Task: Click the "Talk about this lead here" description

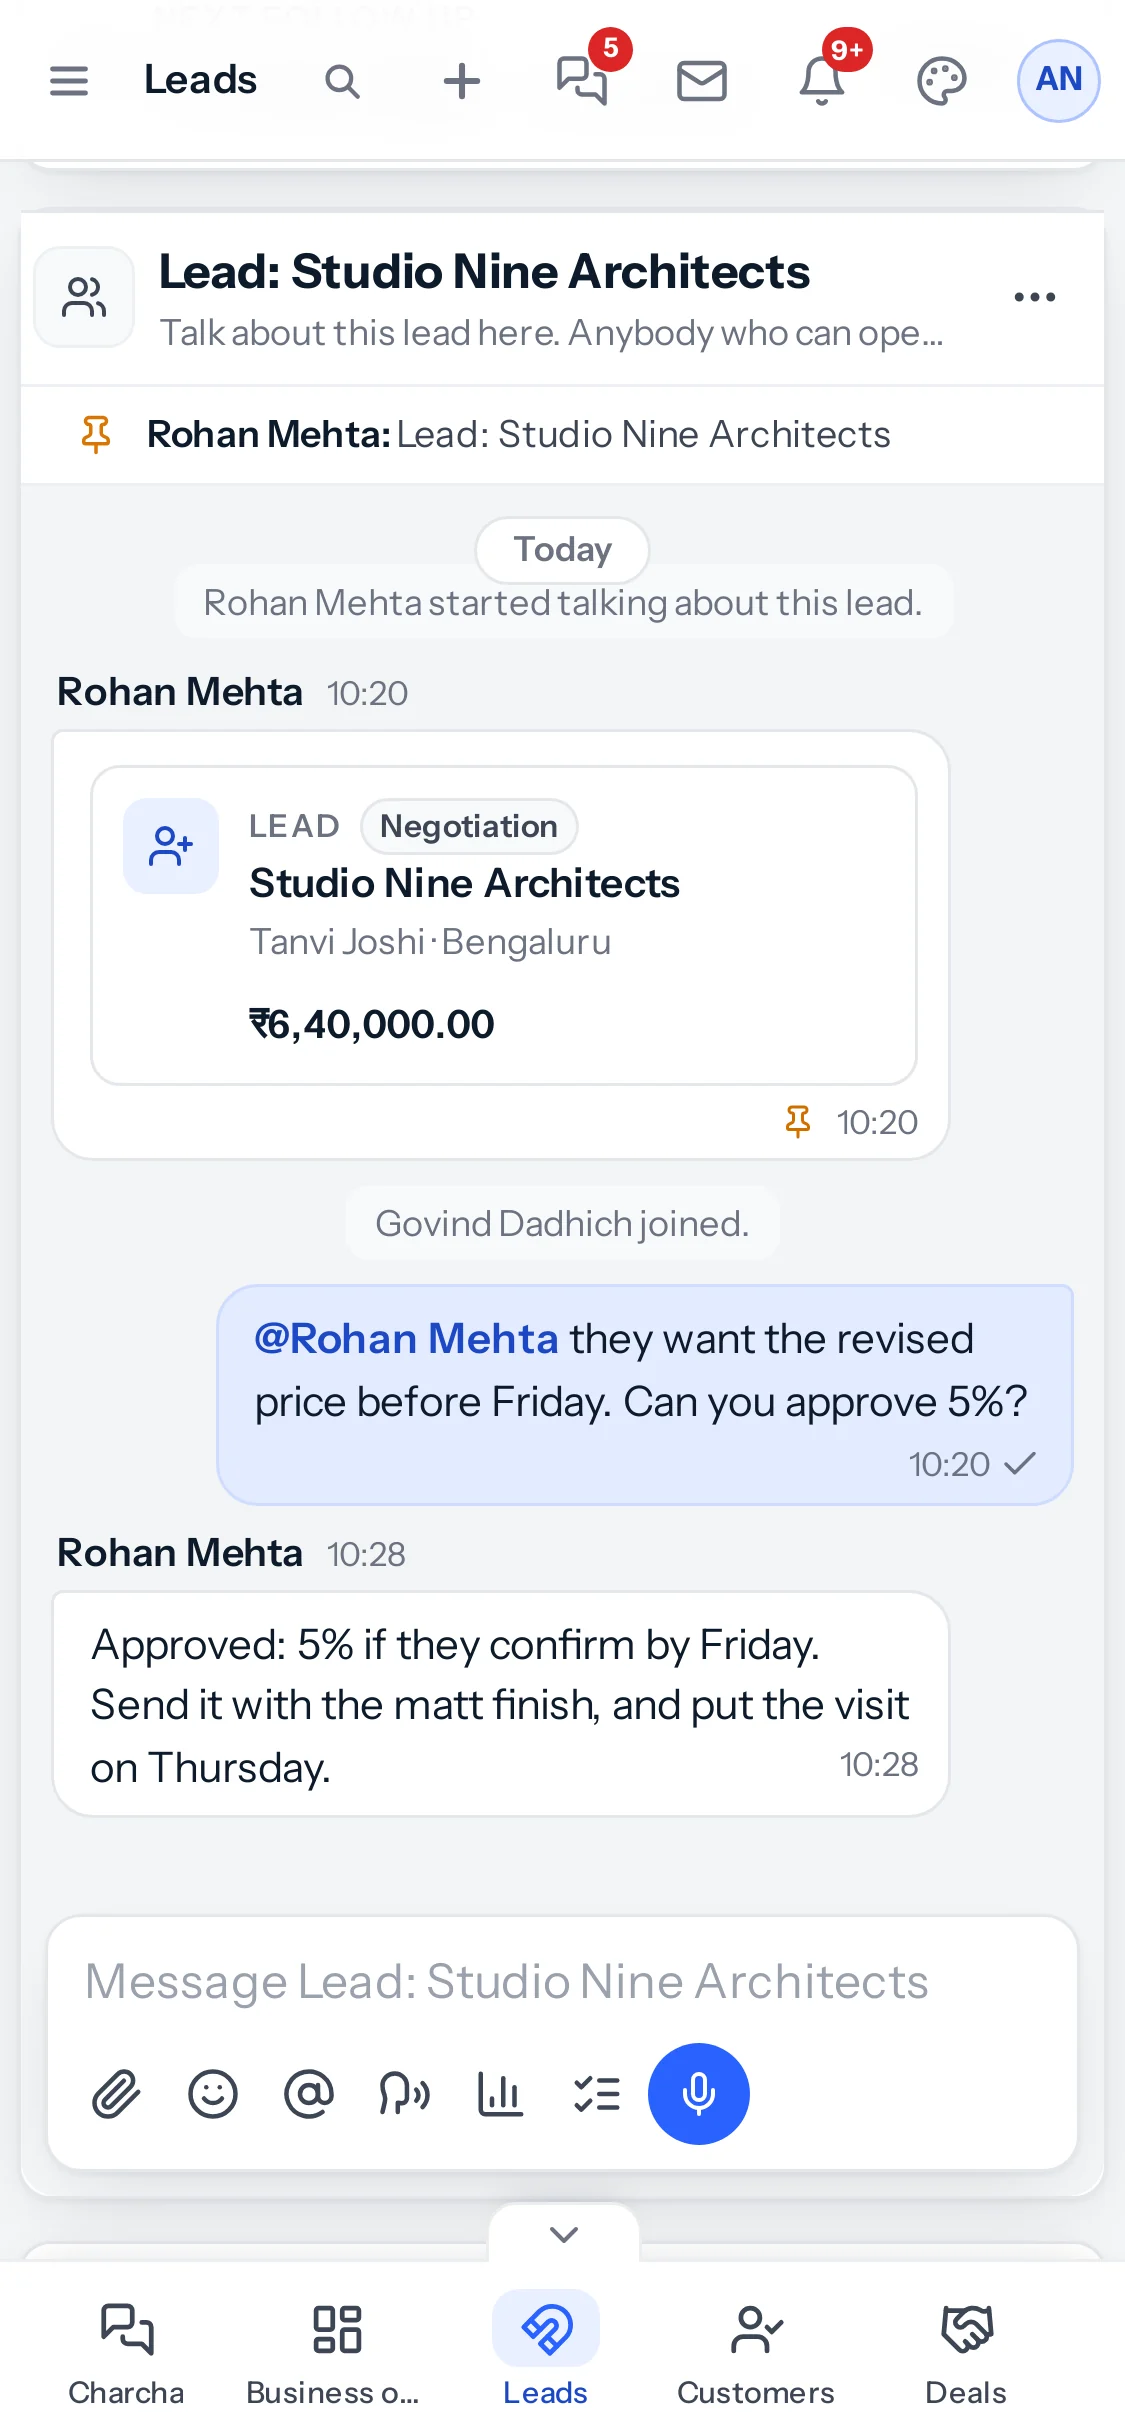Action: [552, 333]
